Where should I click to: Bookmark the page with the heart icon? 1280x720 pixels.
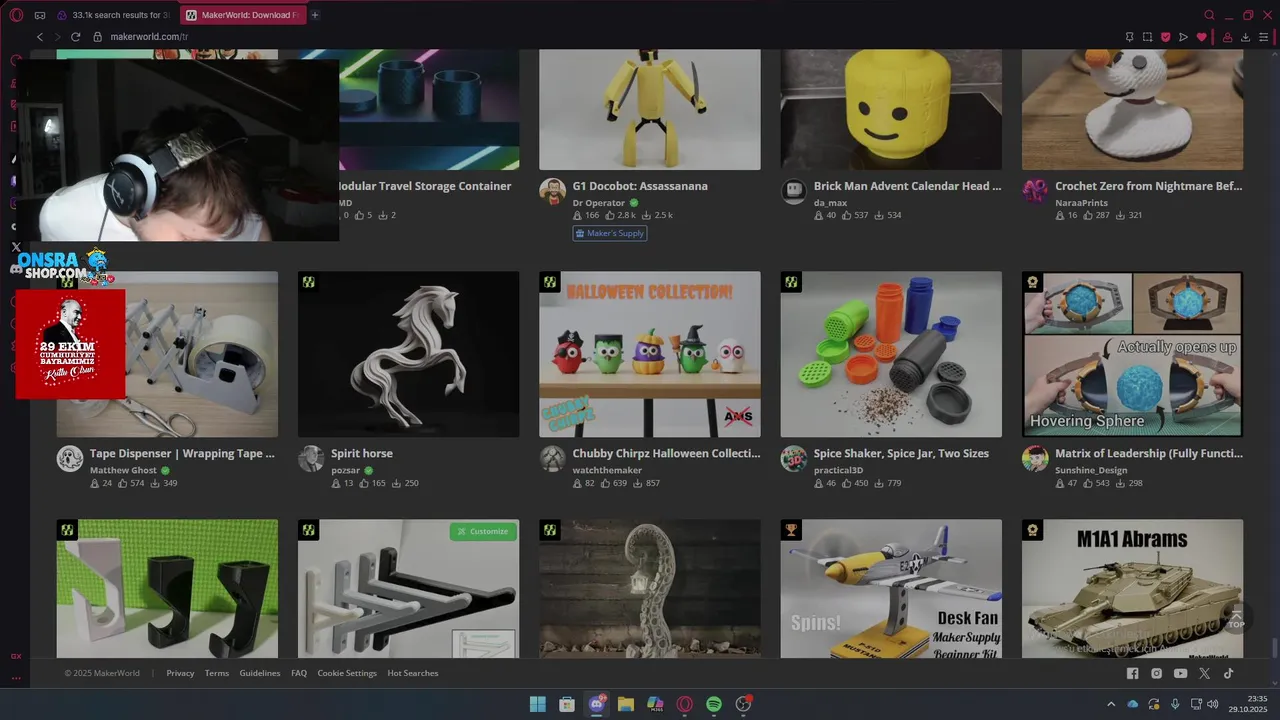(x=1201, y=37)
